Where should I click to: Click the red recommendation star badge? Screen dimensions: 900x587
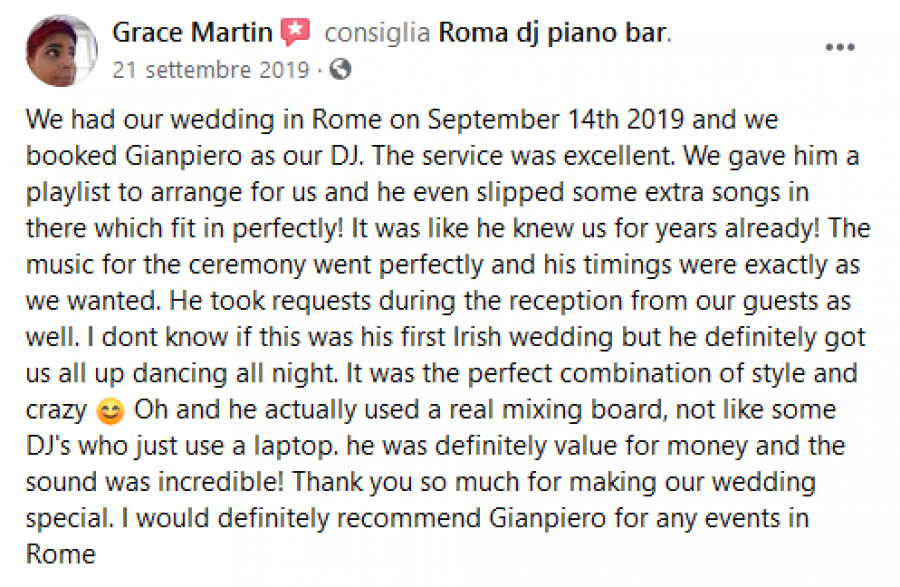(294, 33)
